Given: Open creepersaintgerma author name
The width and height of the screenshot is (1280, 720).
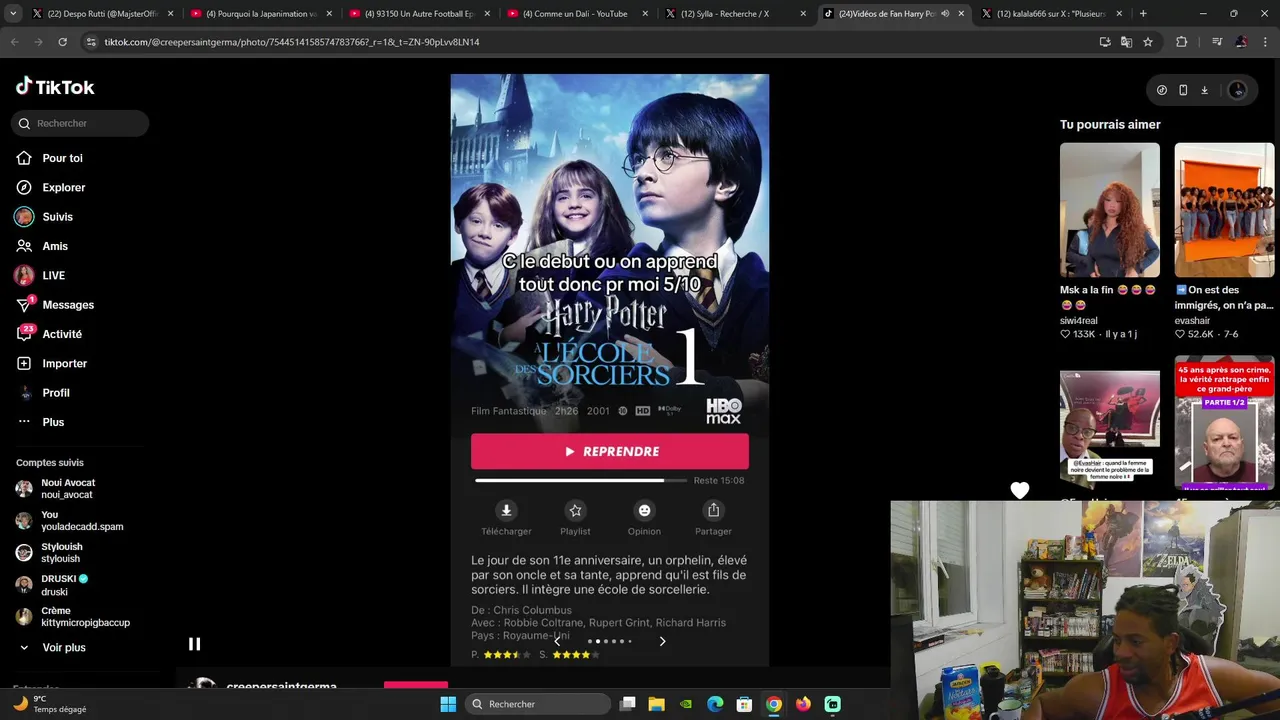Looking at the screenshot, I should coord(282,686).
